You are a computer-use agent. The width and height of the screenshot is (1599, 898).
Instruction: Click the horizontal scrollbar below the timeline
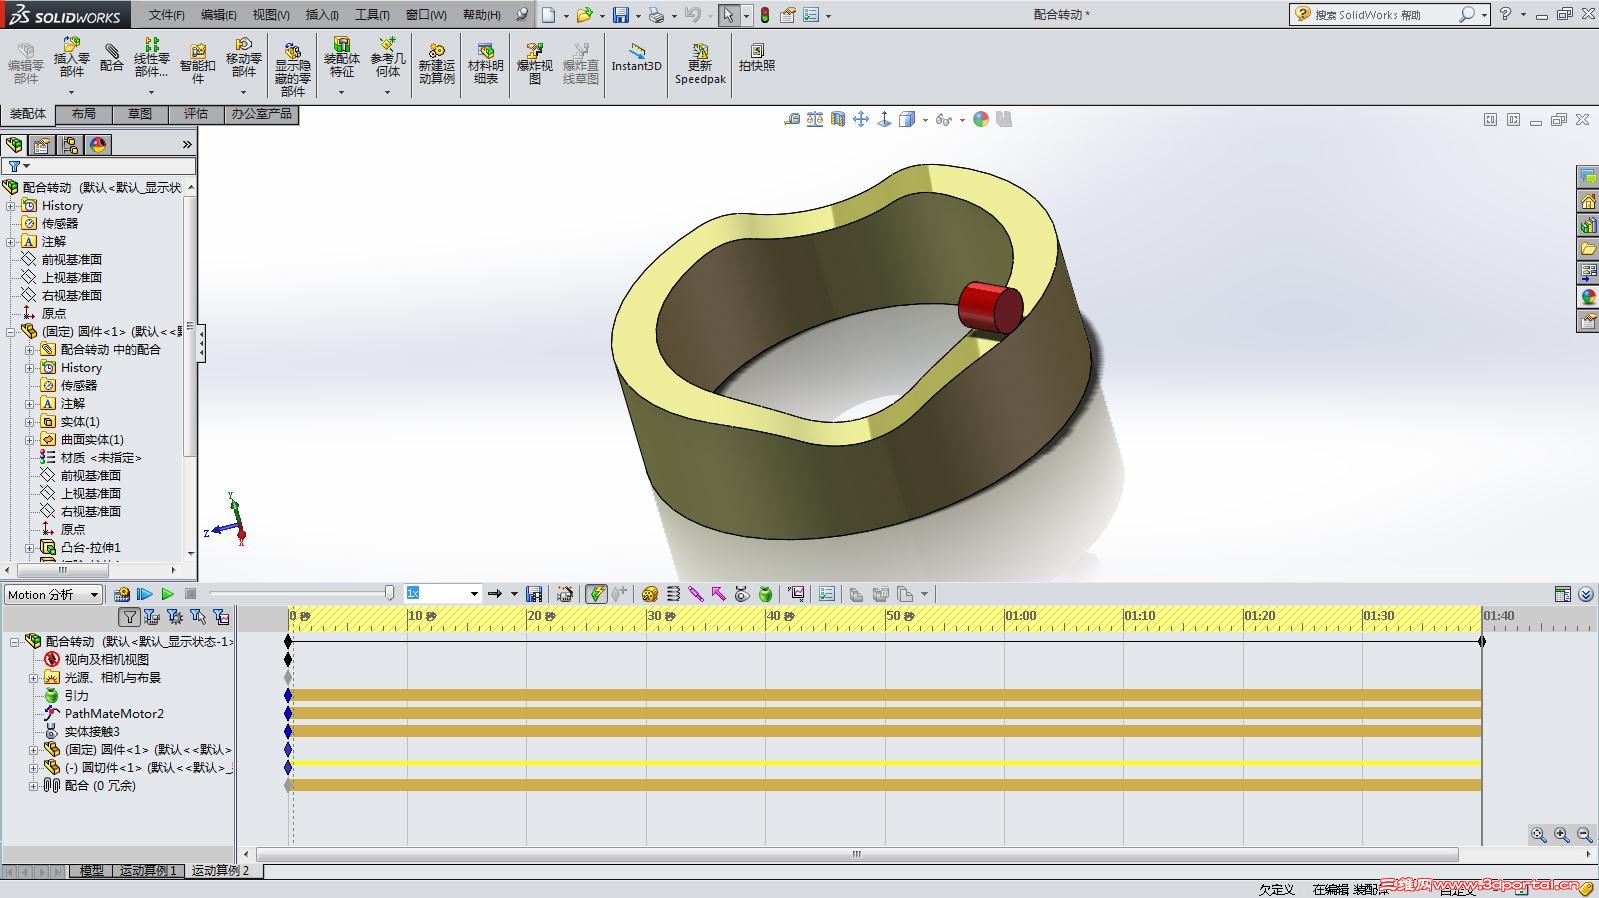[x=857, y=855]
